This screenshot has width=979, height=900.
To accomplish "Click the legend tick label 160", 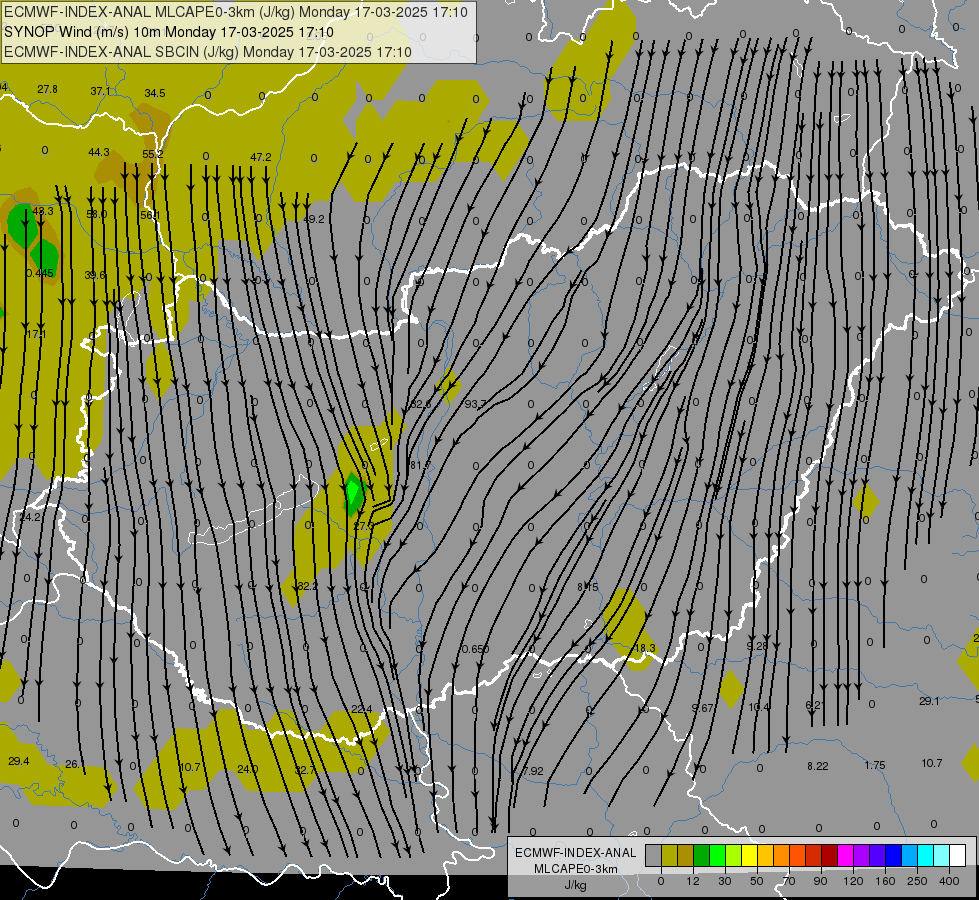I will click(x=885, y=881).
